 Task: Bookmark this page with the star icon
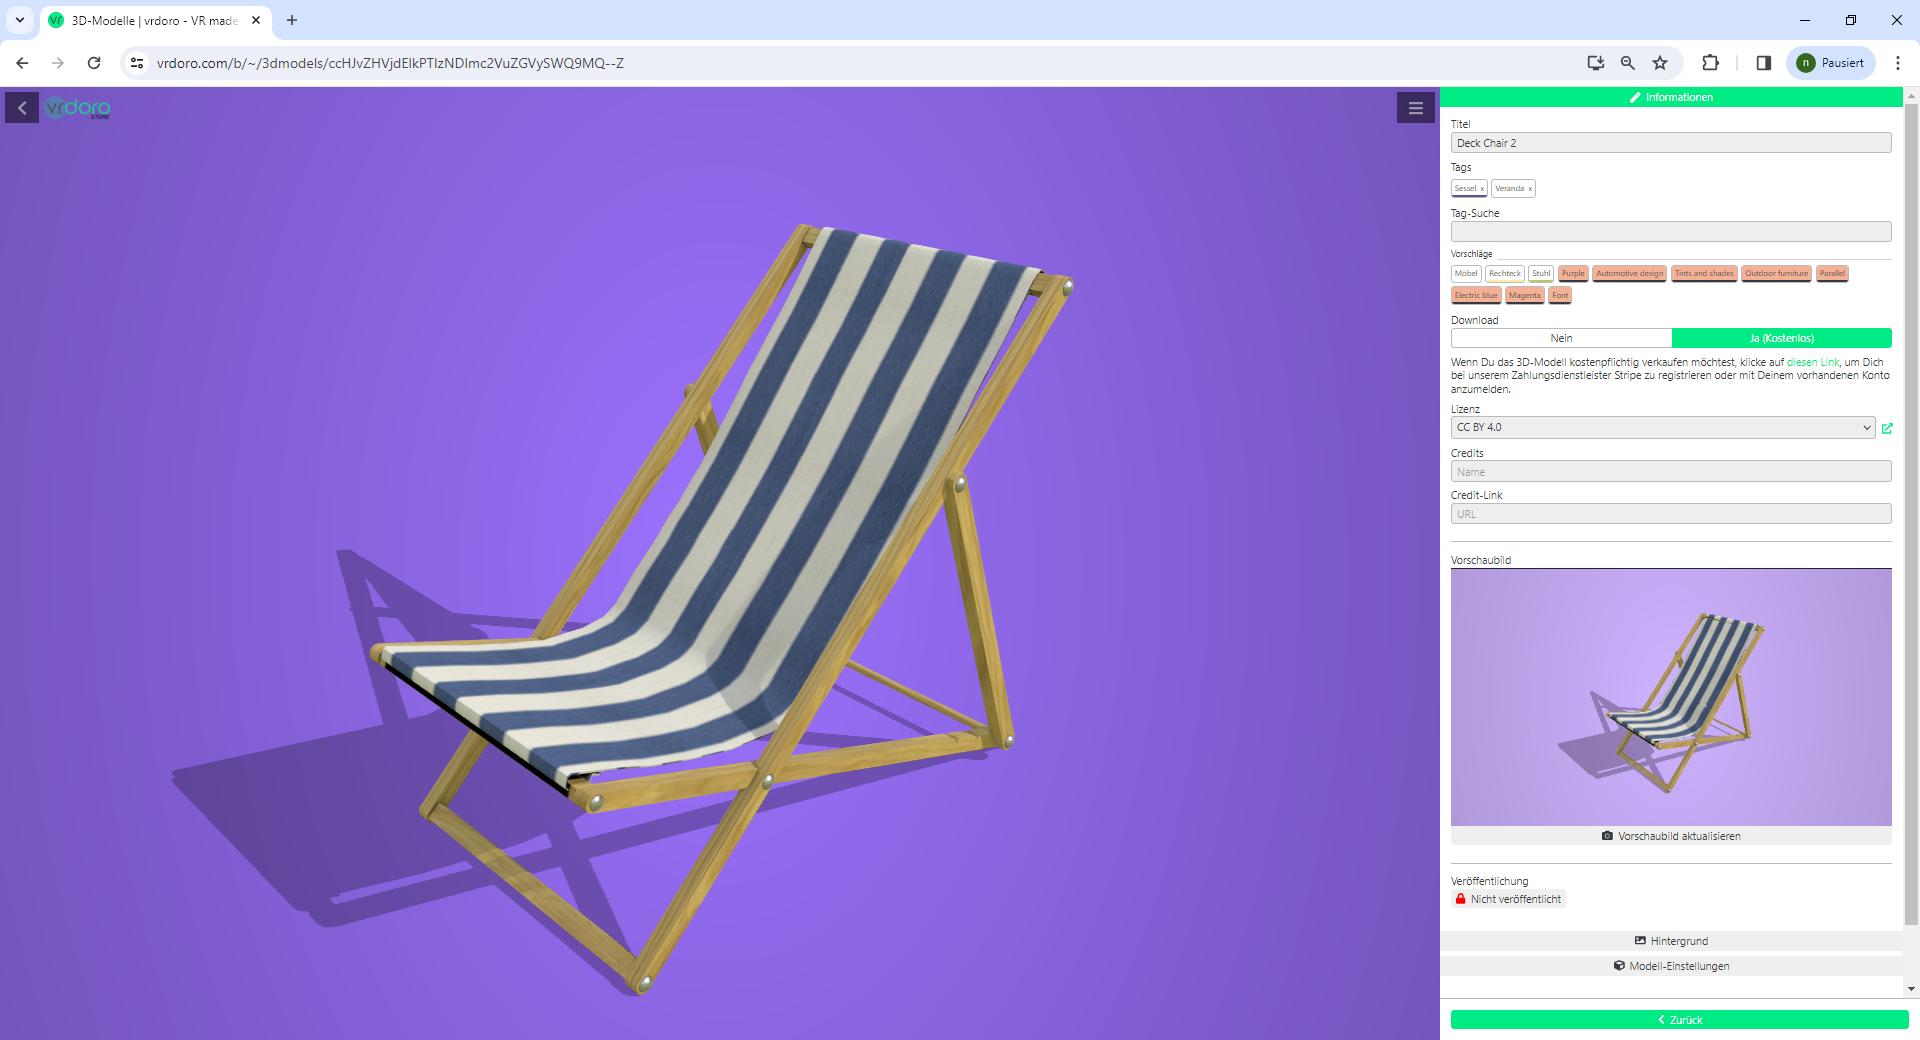click(x=1660, y=63)
